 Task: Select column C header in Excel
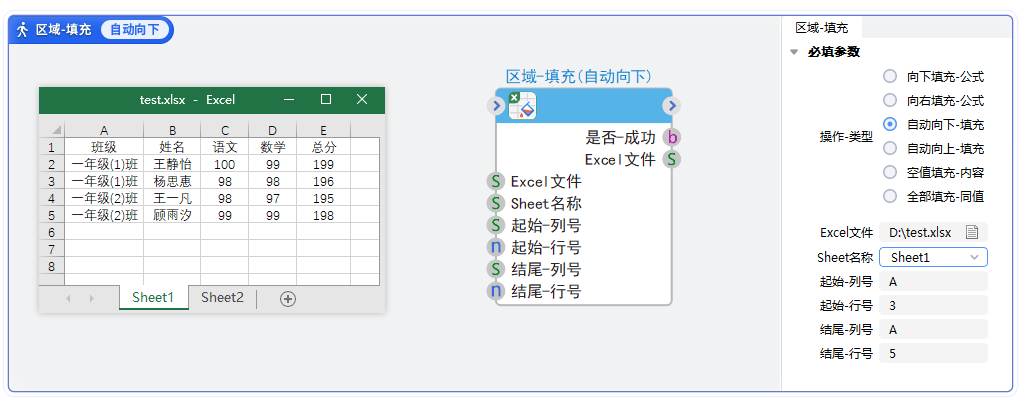(225, 130)
